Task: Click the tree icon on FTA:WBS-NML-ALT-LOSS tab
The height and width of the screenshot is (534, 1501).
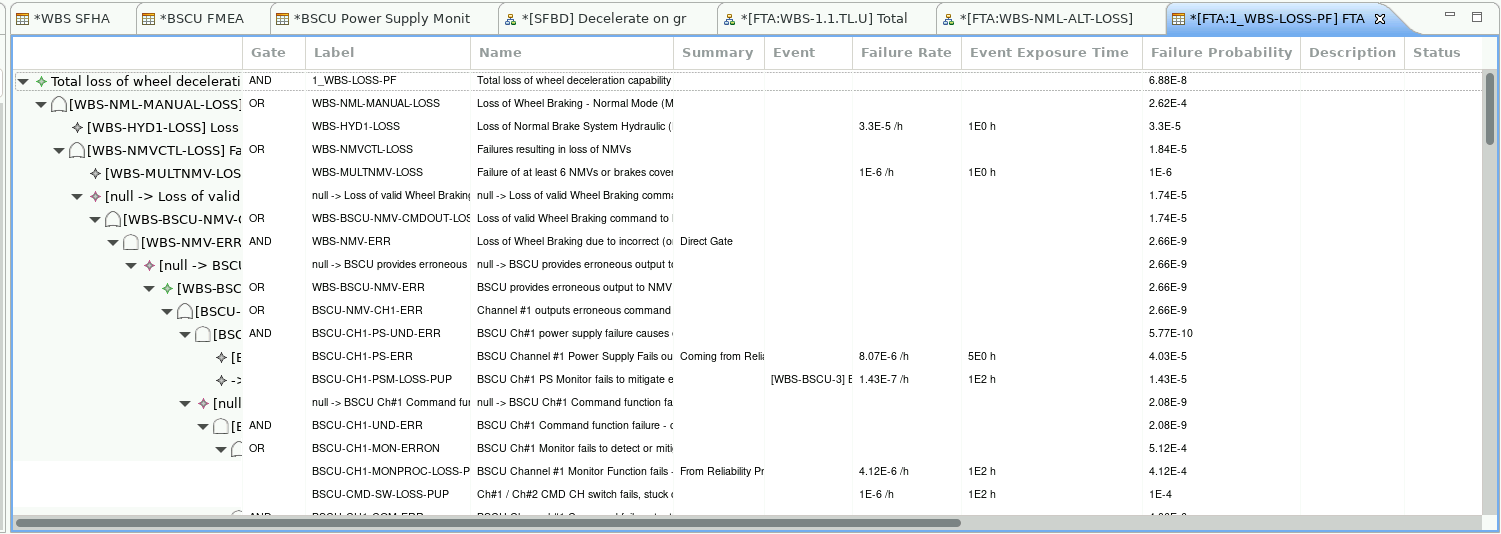Action: pos(950,19)
